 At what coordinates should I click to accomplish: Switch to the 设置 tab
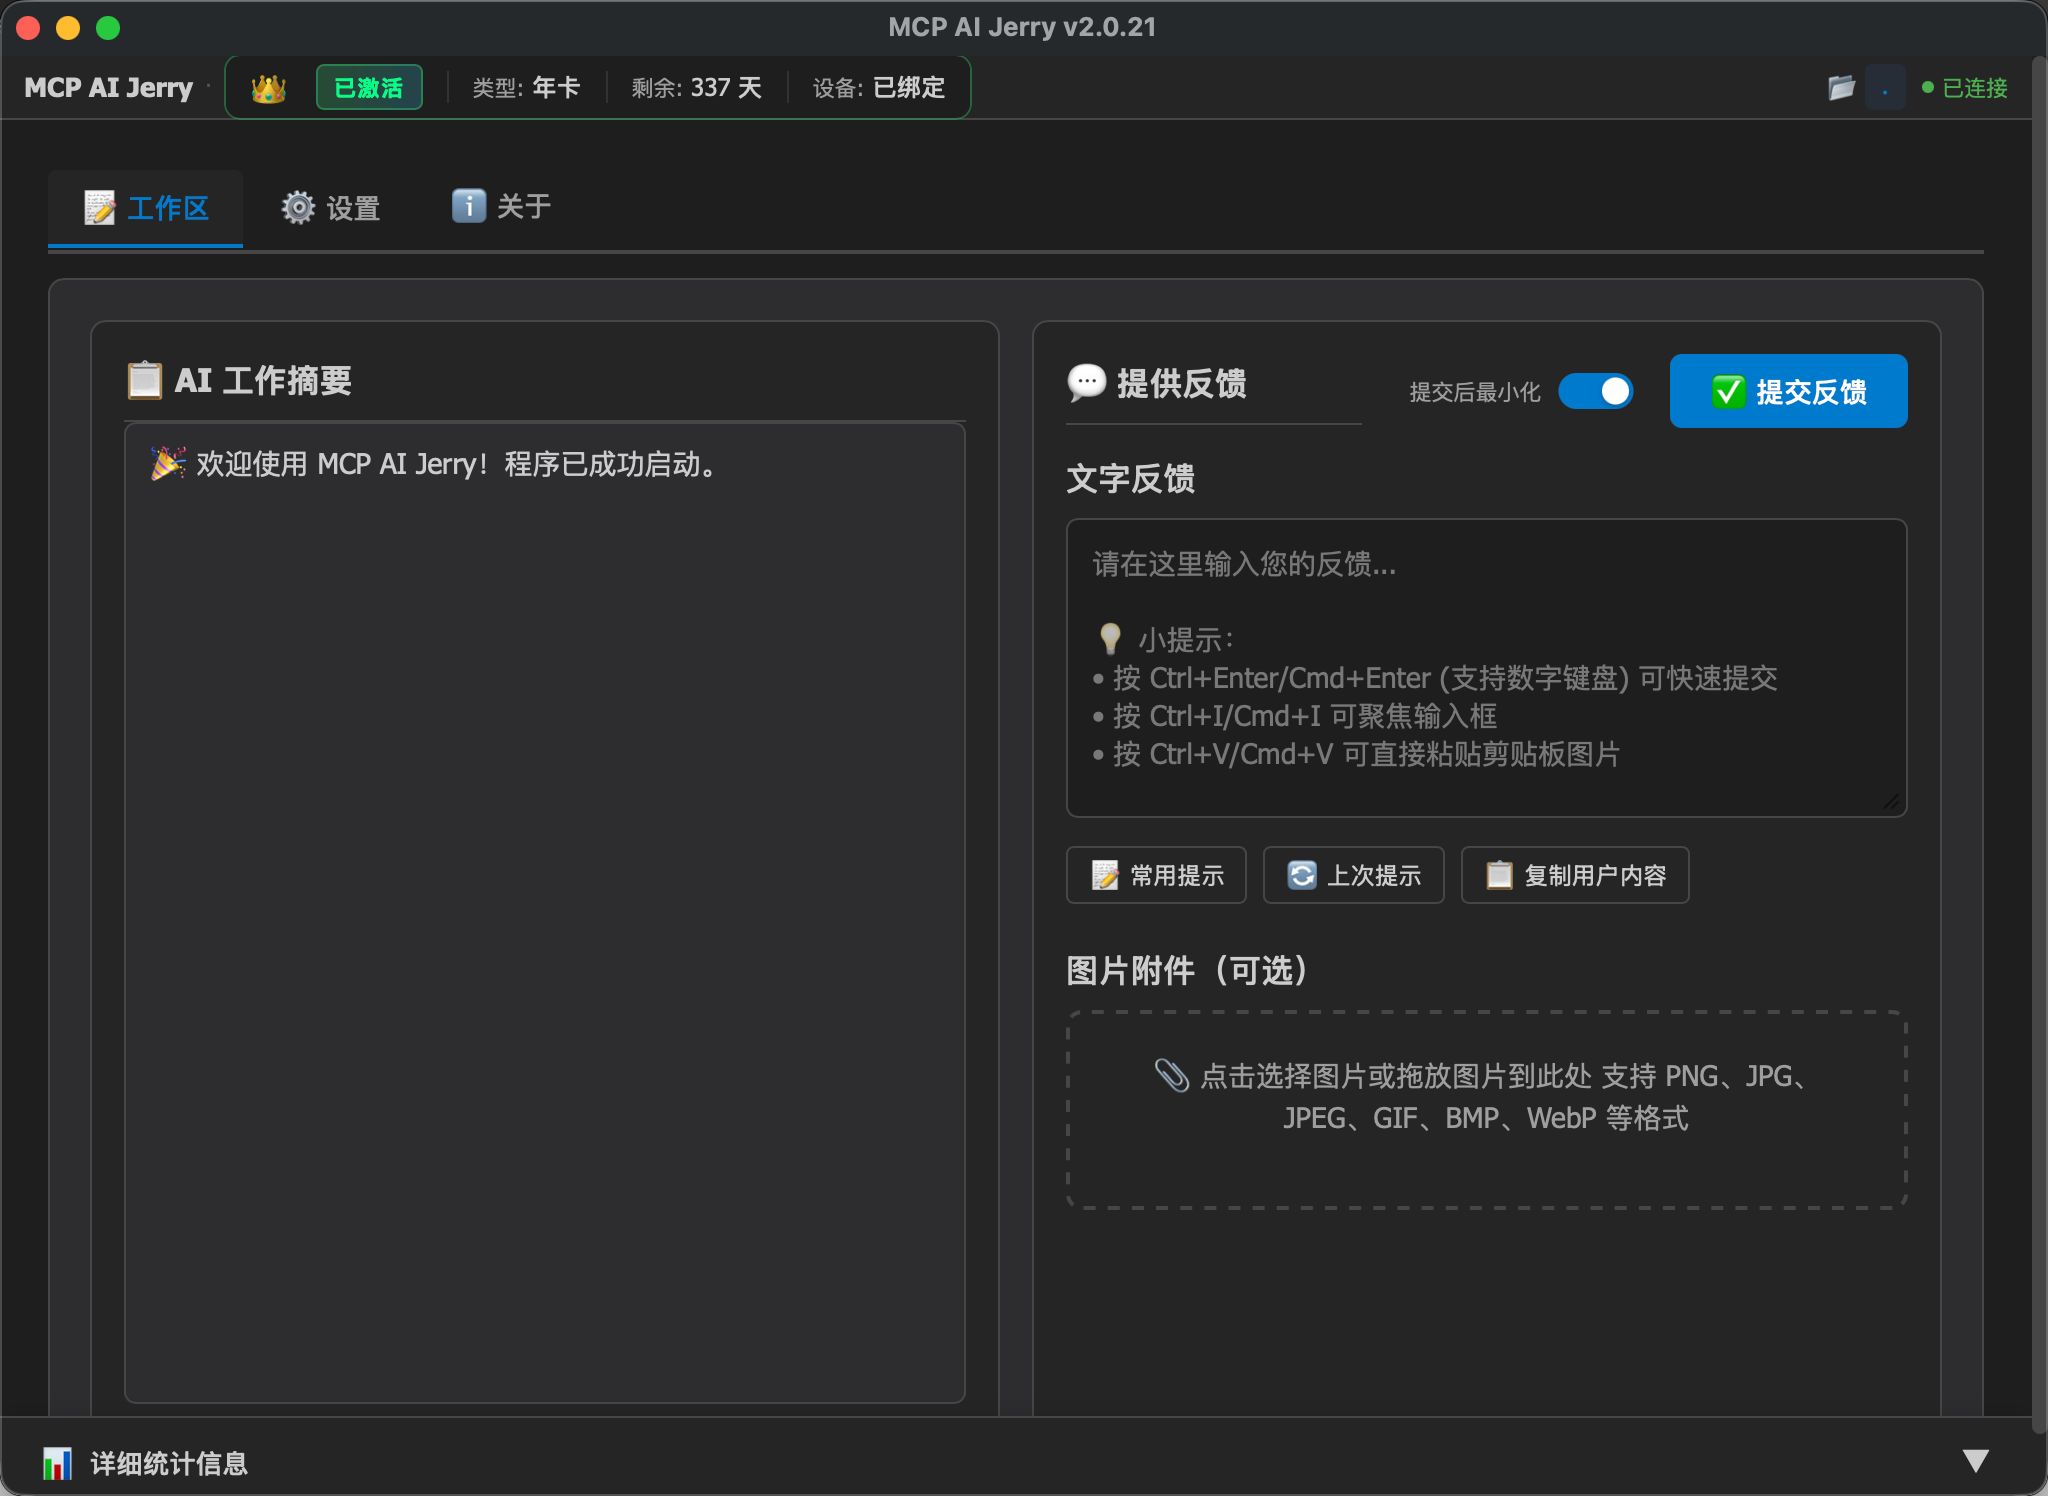(x=331, y=208)
